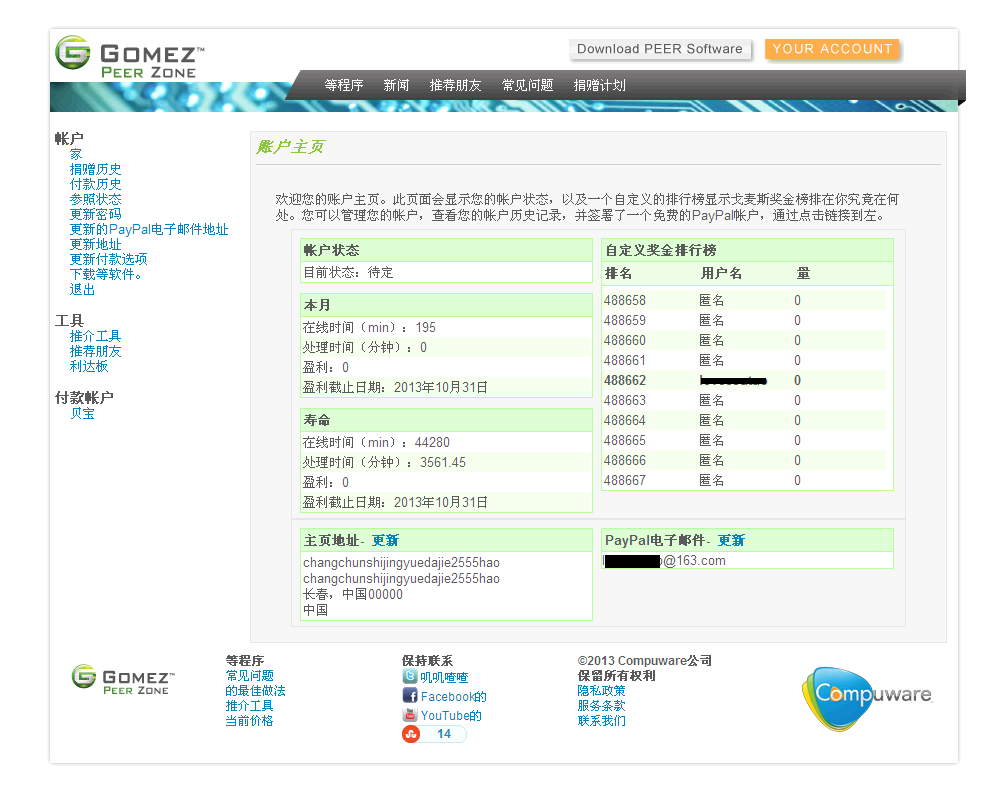
Task: Click 更新 next to PayPal电子邮件
Action: click(731, 541)
